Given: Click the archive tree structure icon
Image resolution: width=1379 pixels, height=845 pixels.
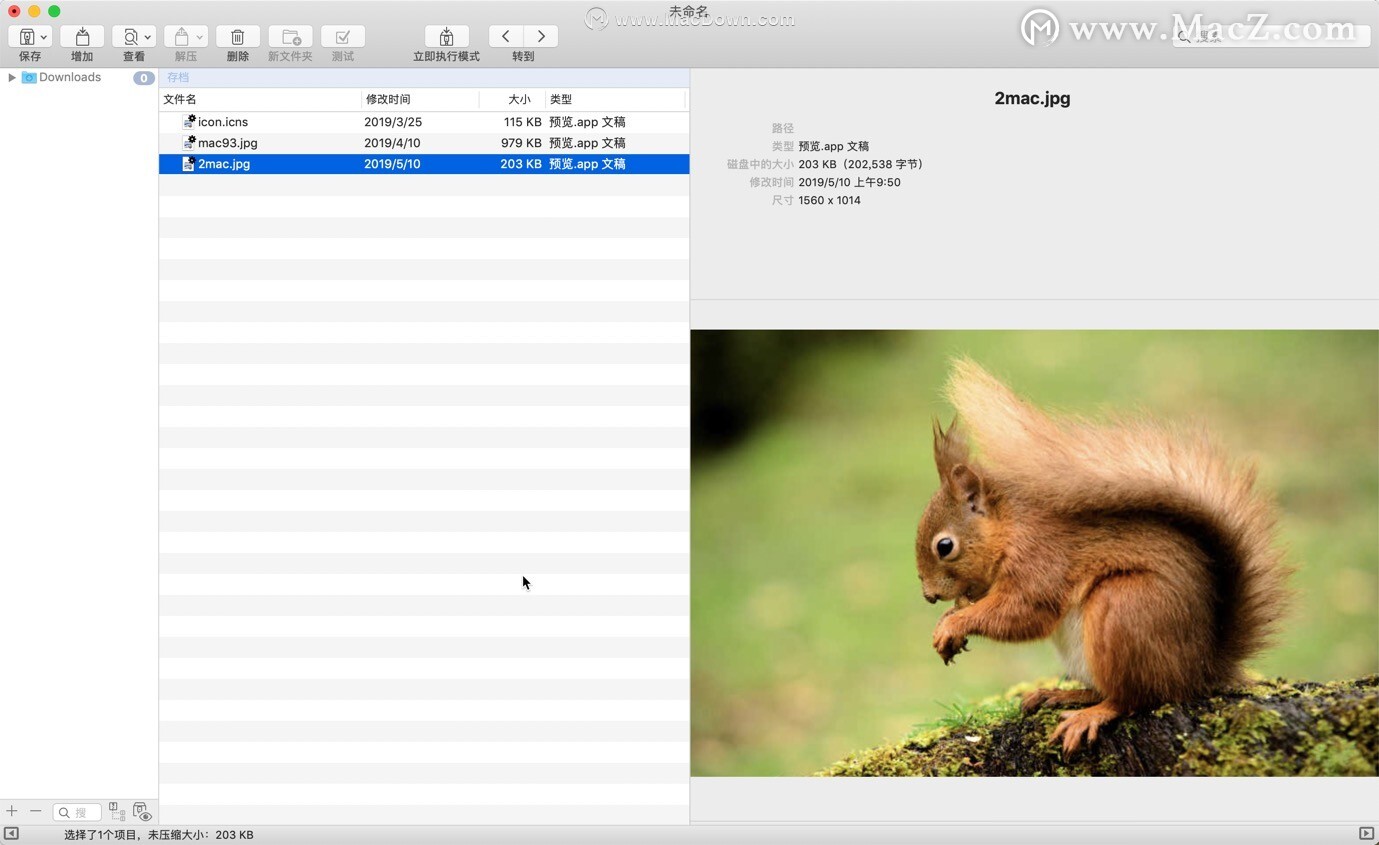Looking at the screenshot, I should [x=117, y=811].
